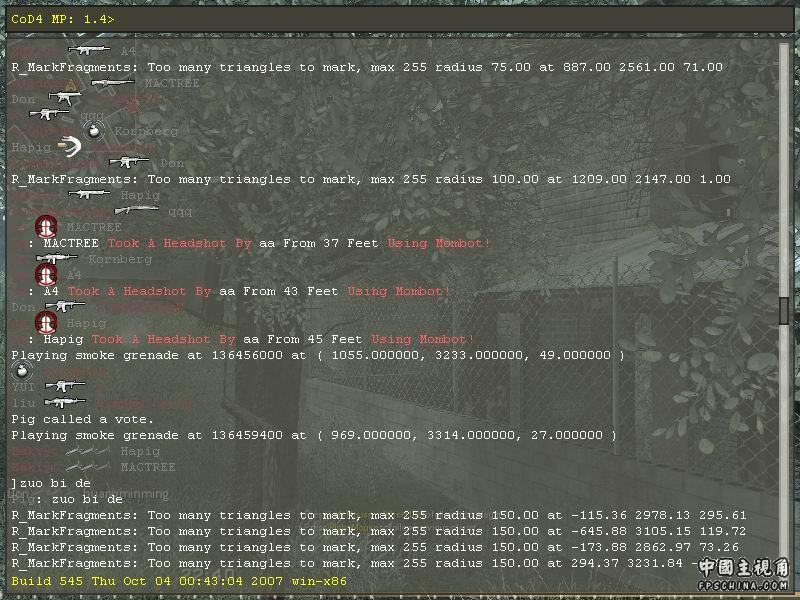Select the R_MarkFragments line with -645.88 3105.15
Screen dimensions: 800x600
379,531
